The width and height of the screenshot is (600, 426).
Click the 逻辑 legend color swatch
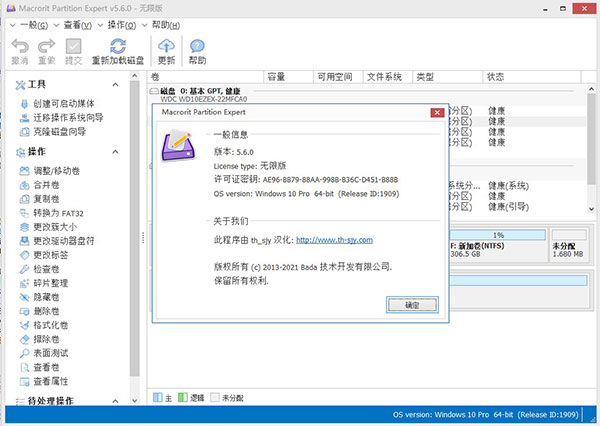pos(183,397)
